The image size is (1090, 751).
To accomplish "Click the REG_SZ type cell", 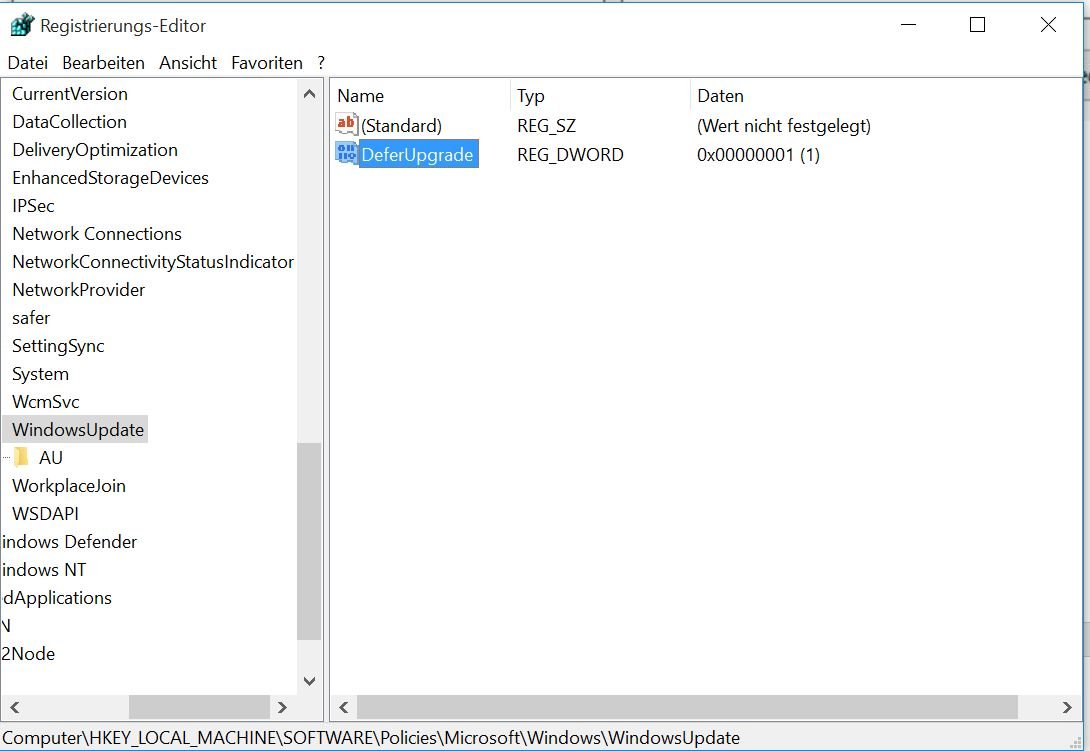I will point(546,126).
